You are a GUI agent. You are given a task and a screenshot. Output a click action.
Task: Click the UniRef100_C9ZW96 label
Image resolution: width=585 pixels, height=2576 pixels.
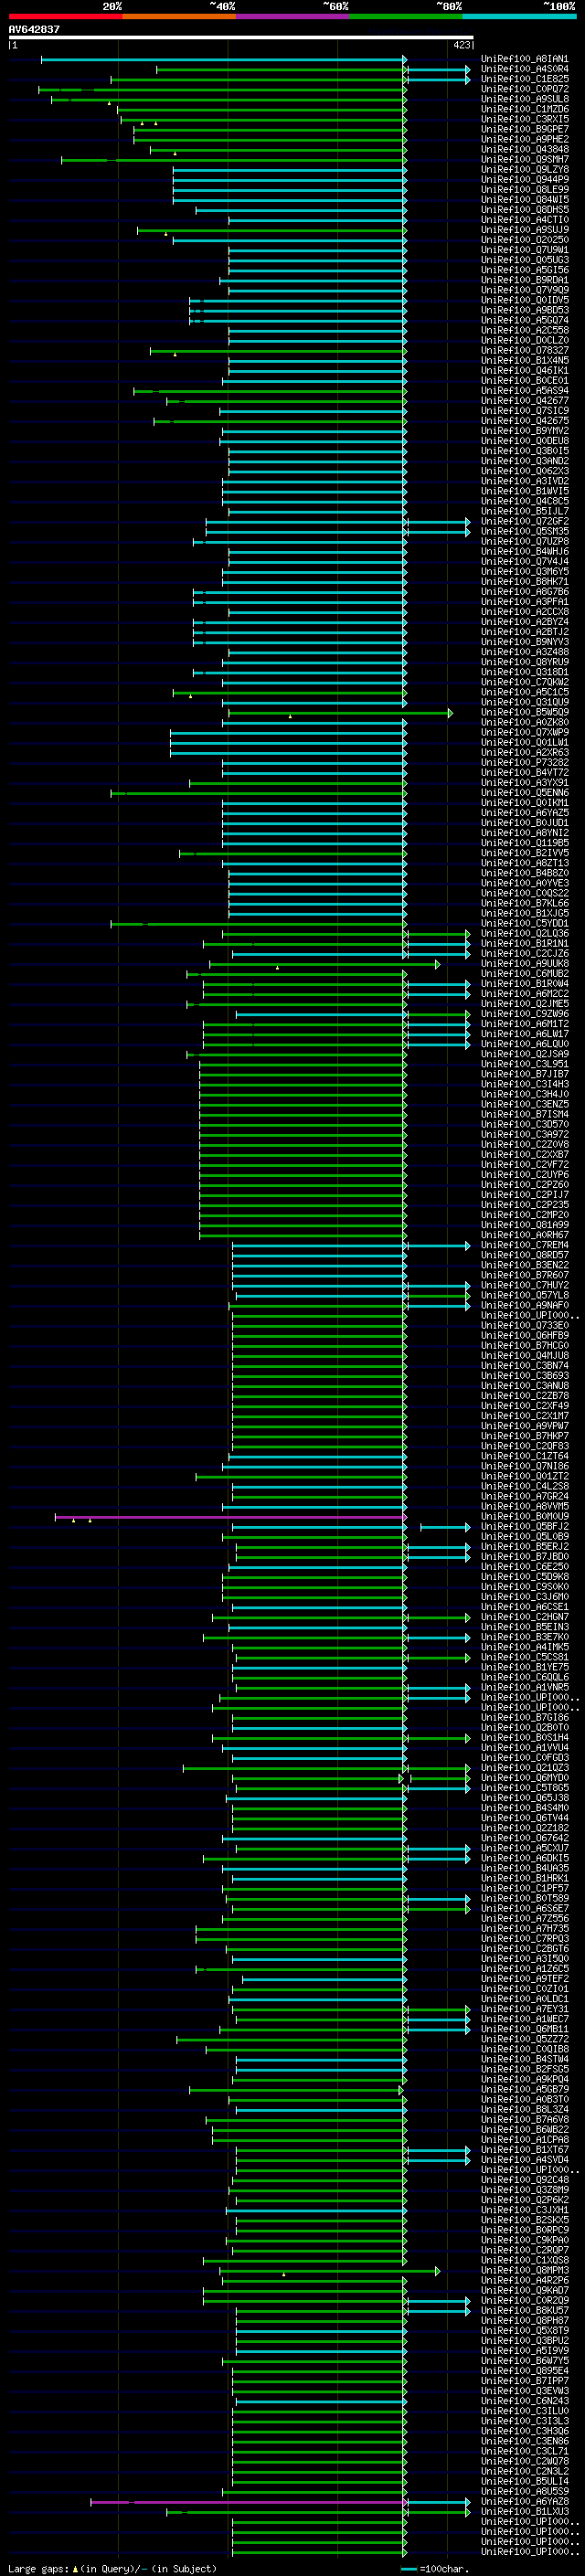525,1014
